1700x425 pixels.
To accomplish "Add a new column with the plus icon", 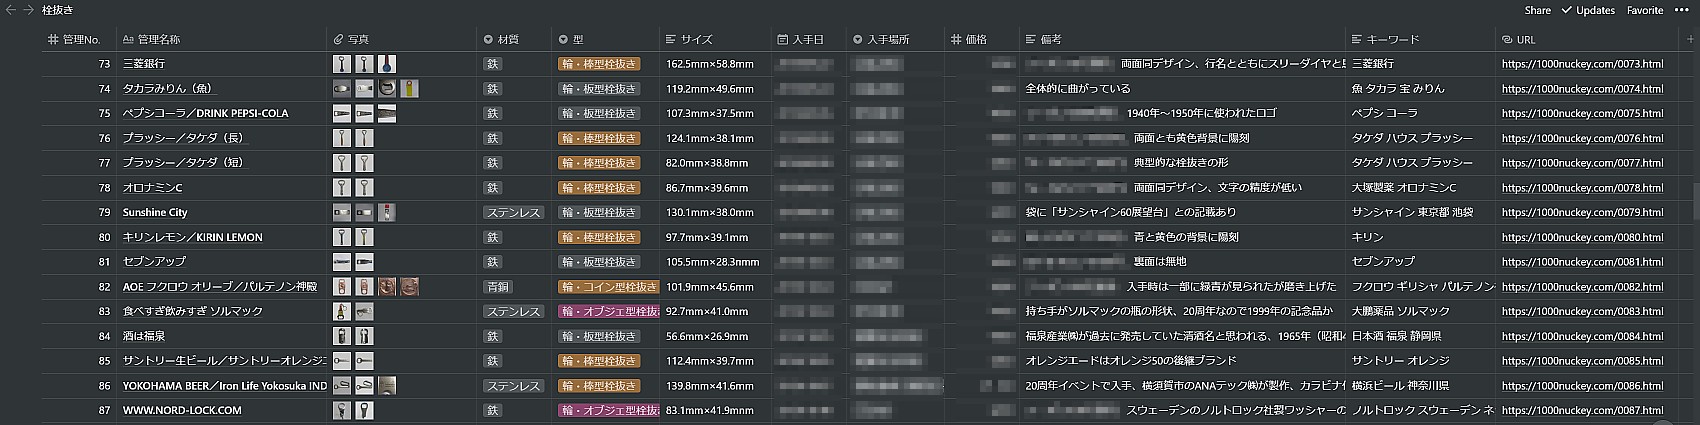I will [x=1690, y=39].
